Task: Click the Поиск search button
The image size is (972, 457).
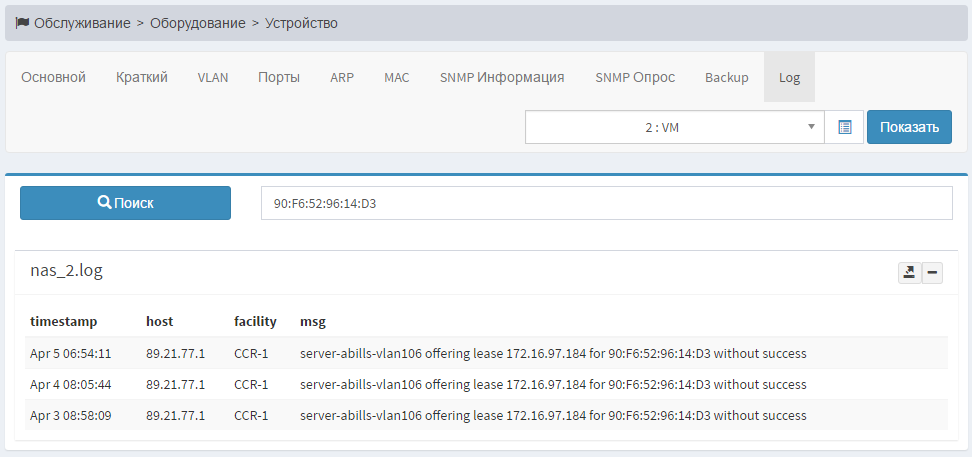Action: click(126, 202)
